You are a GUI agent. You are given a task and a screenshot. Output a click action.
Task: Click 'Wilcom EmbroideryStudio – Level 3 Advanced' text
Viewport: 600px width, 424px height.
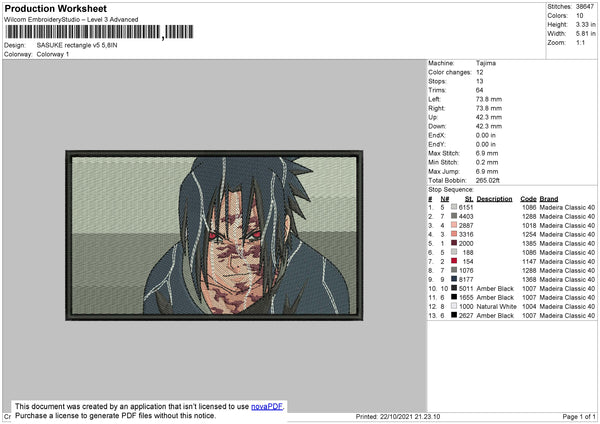[x=71, y=20]
